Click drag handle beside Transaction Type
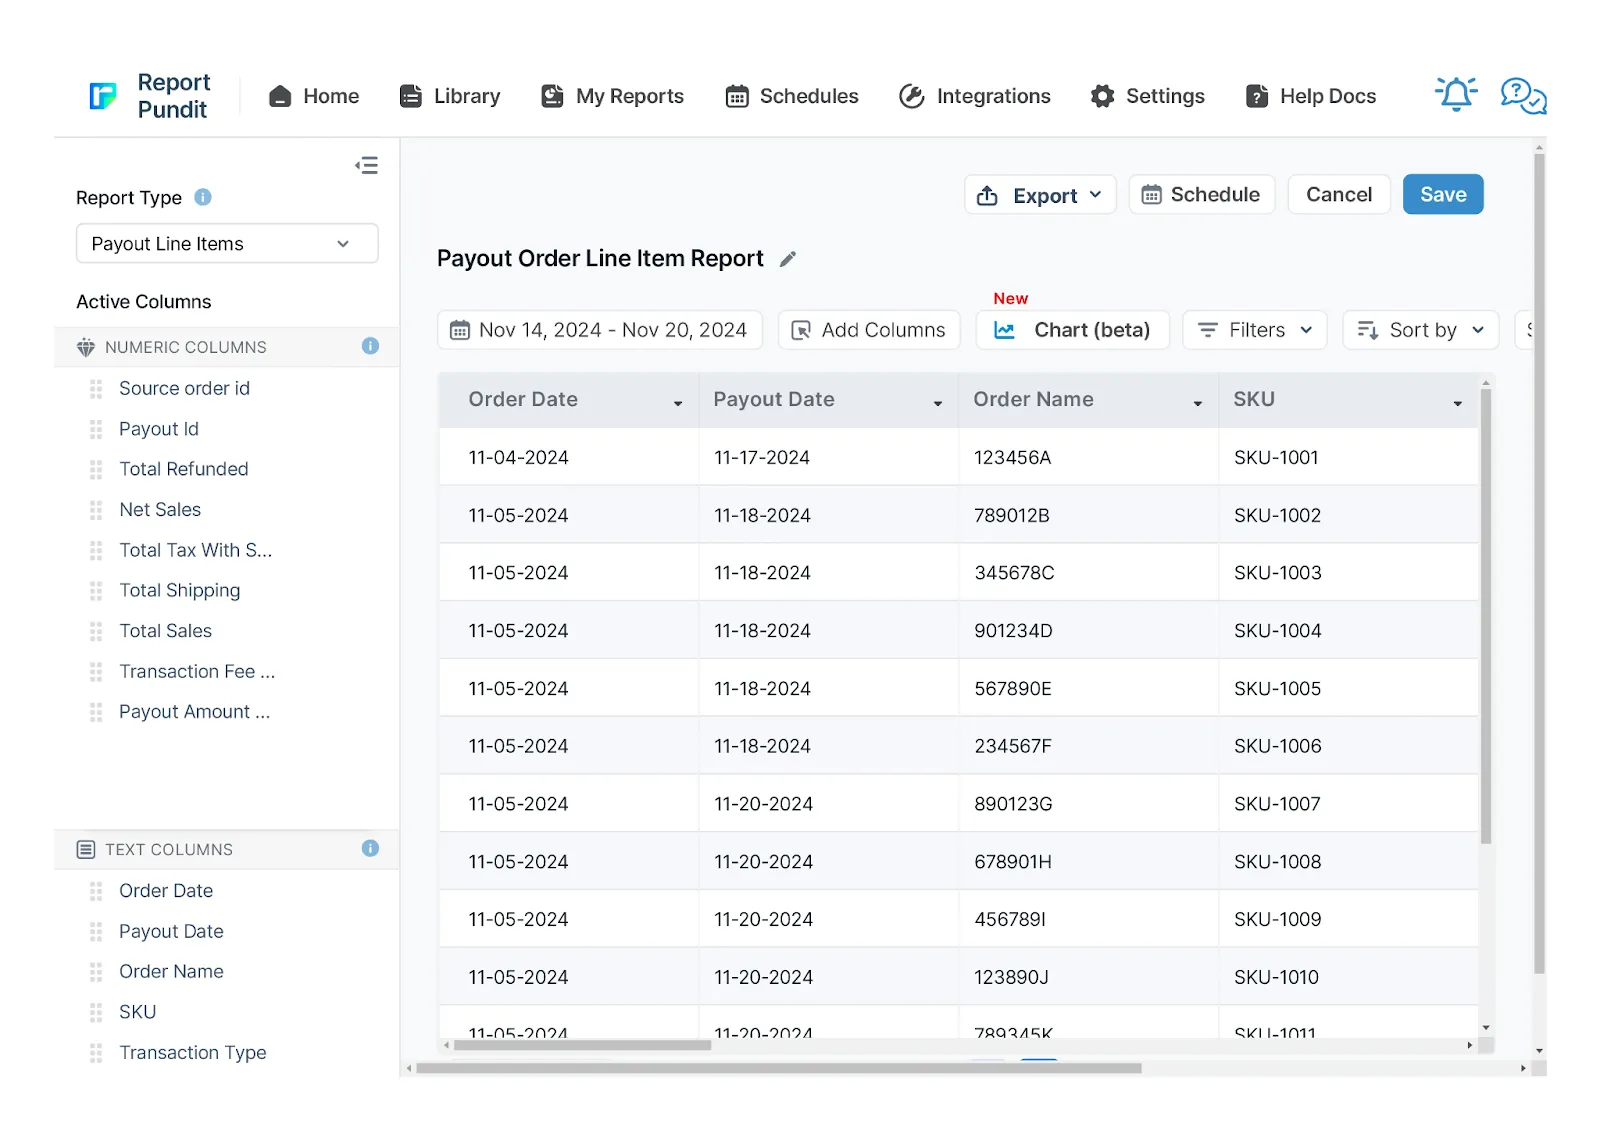Viewport: 1600px width, 1130px height. pyautogui.click(x=96, y=1053)
